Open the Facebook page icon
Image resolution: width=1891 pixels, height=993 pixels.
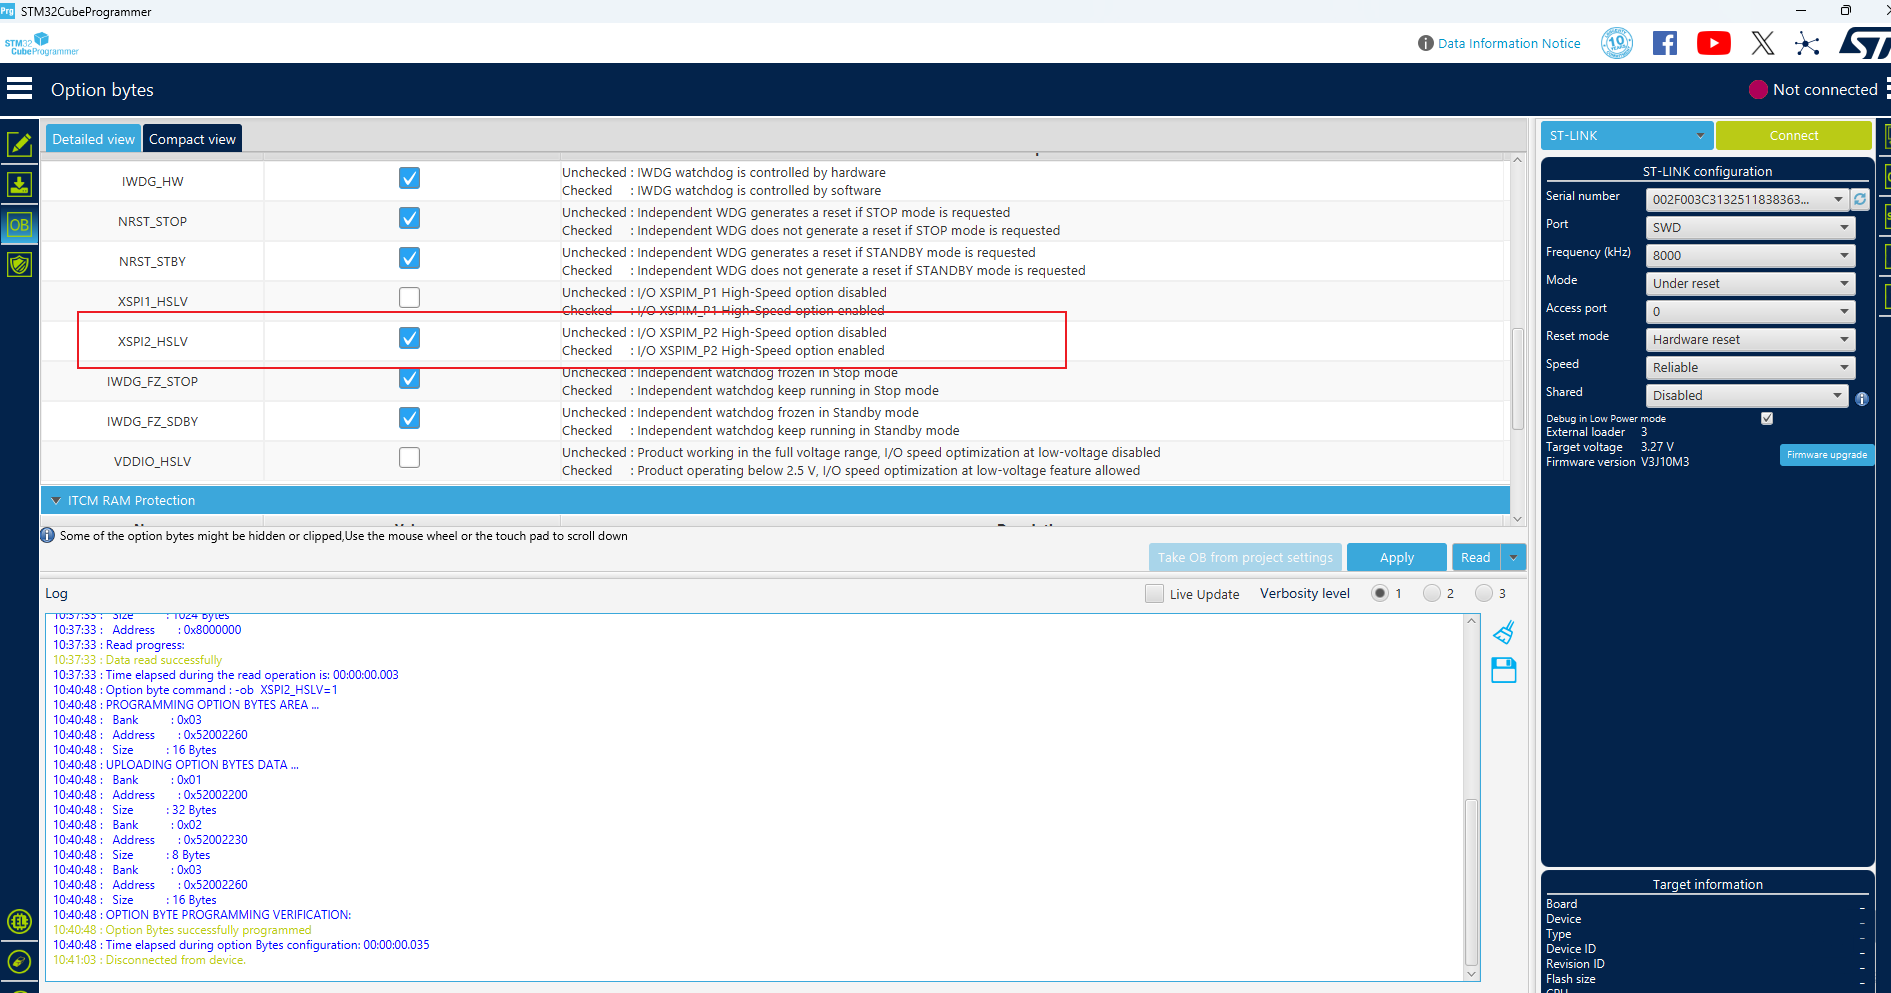click(x=1665, y=43)
